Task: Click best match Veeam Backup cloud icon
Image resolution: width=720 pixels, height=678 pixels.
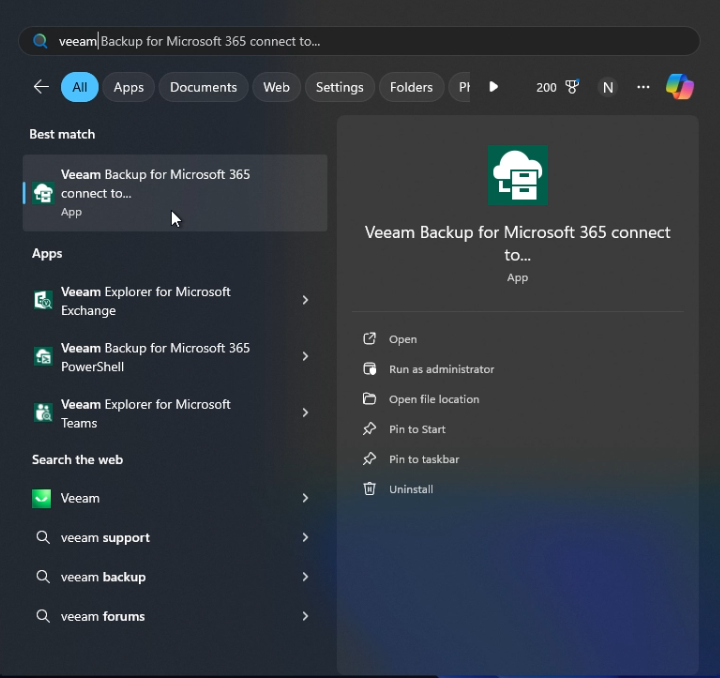Action: click(43, 193)
